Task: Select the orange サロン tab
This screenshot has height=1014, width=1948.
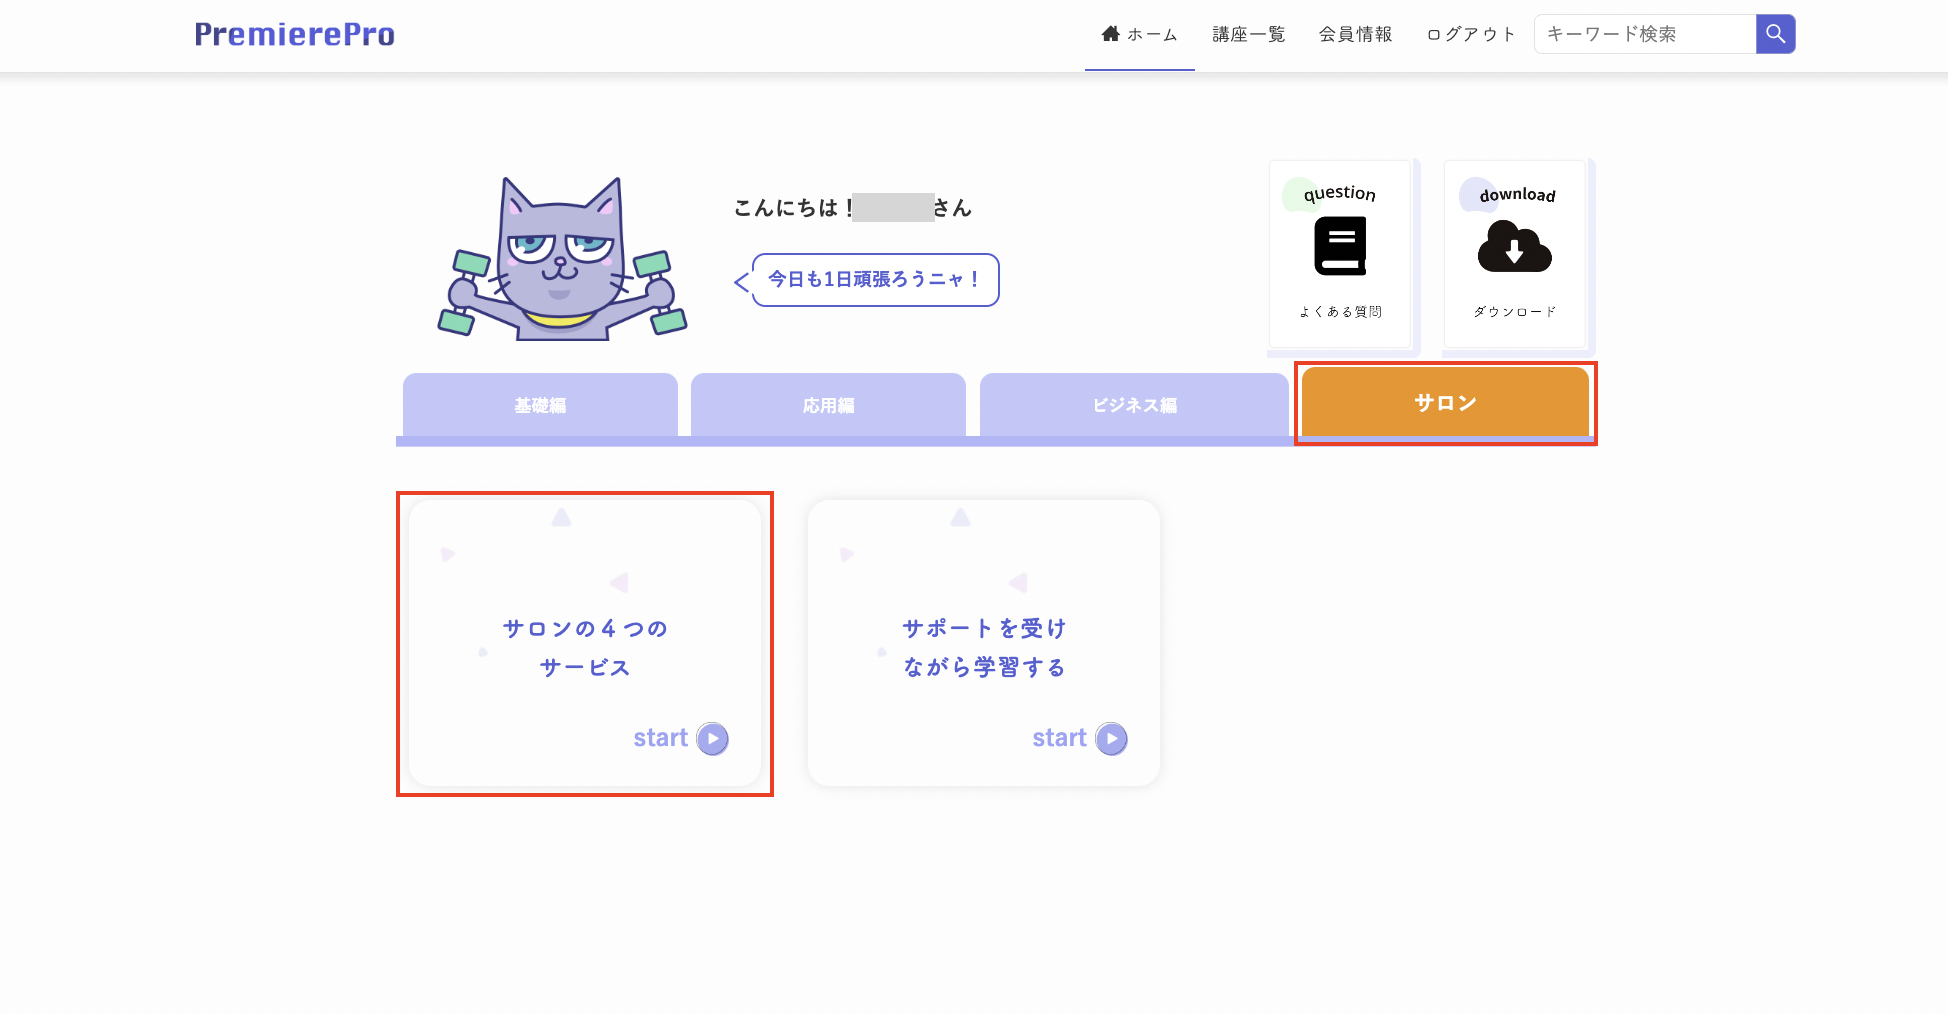Action: 1445,402
